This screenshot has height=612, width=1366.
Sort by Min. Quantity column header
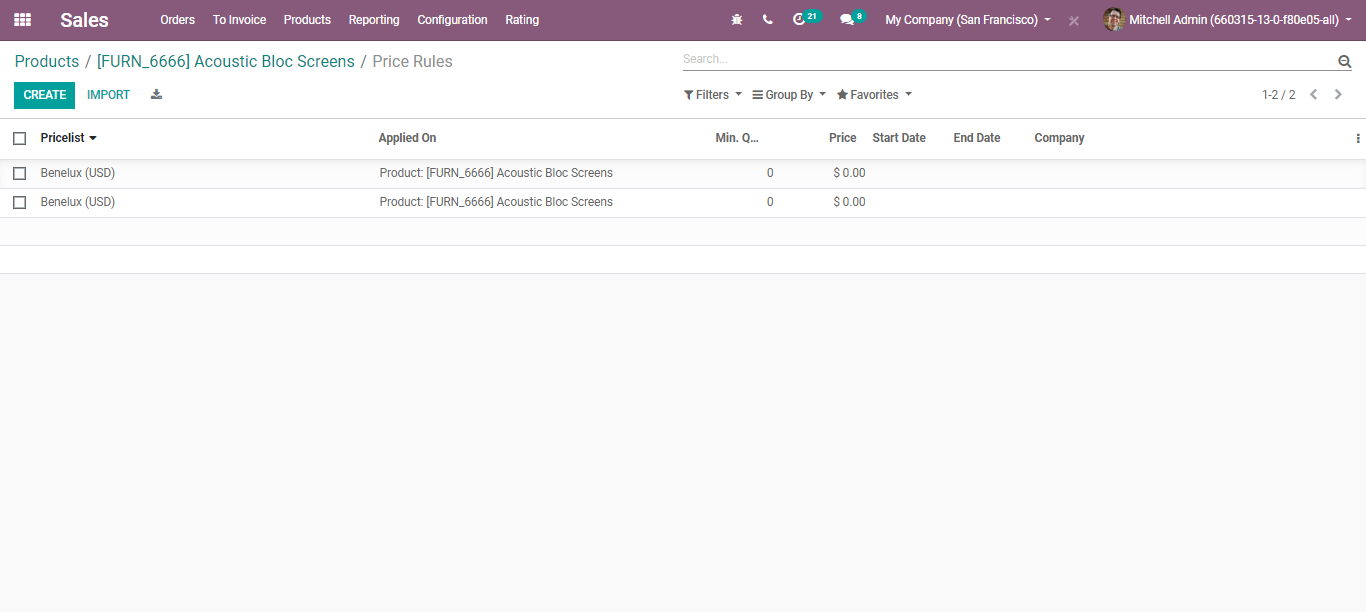(x=737, y=138)
